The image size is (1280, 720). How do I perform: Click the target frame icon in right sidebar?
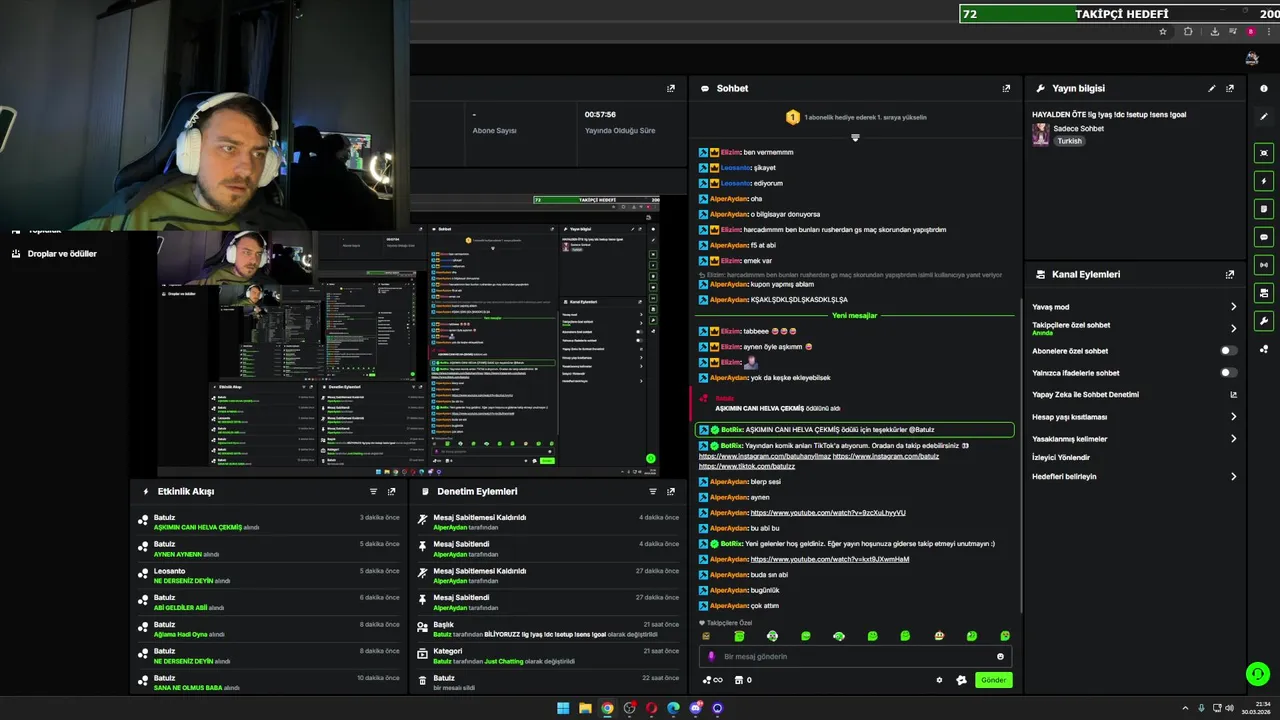pos(1264,153)
